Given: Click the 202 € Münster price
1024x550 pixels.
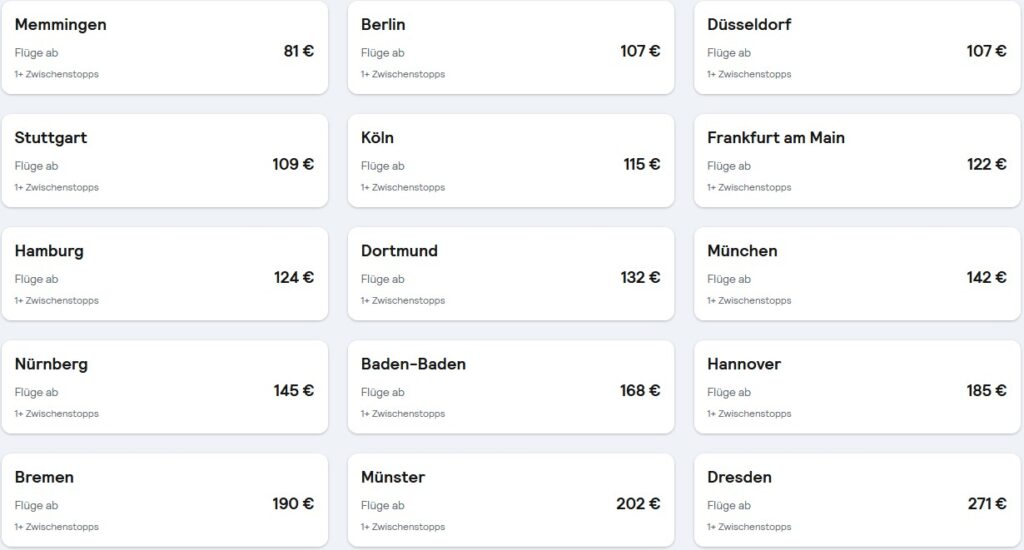Looking at the screenshot, I should coord(638,504).
